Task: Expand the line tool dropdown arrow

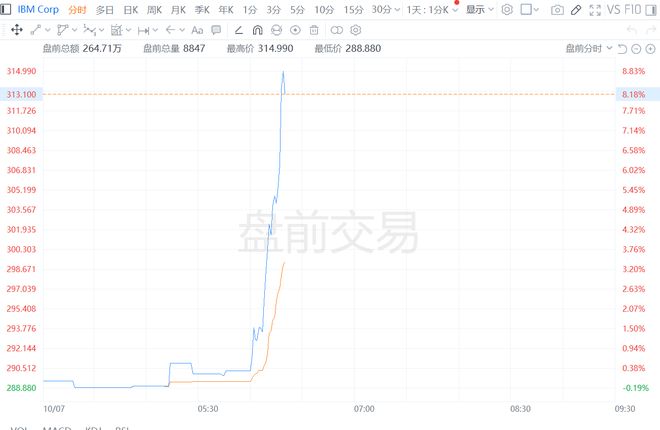Action: (48, 30)
